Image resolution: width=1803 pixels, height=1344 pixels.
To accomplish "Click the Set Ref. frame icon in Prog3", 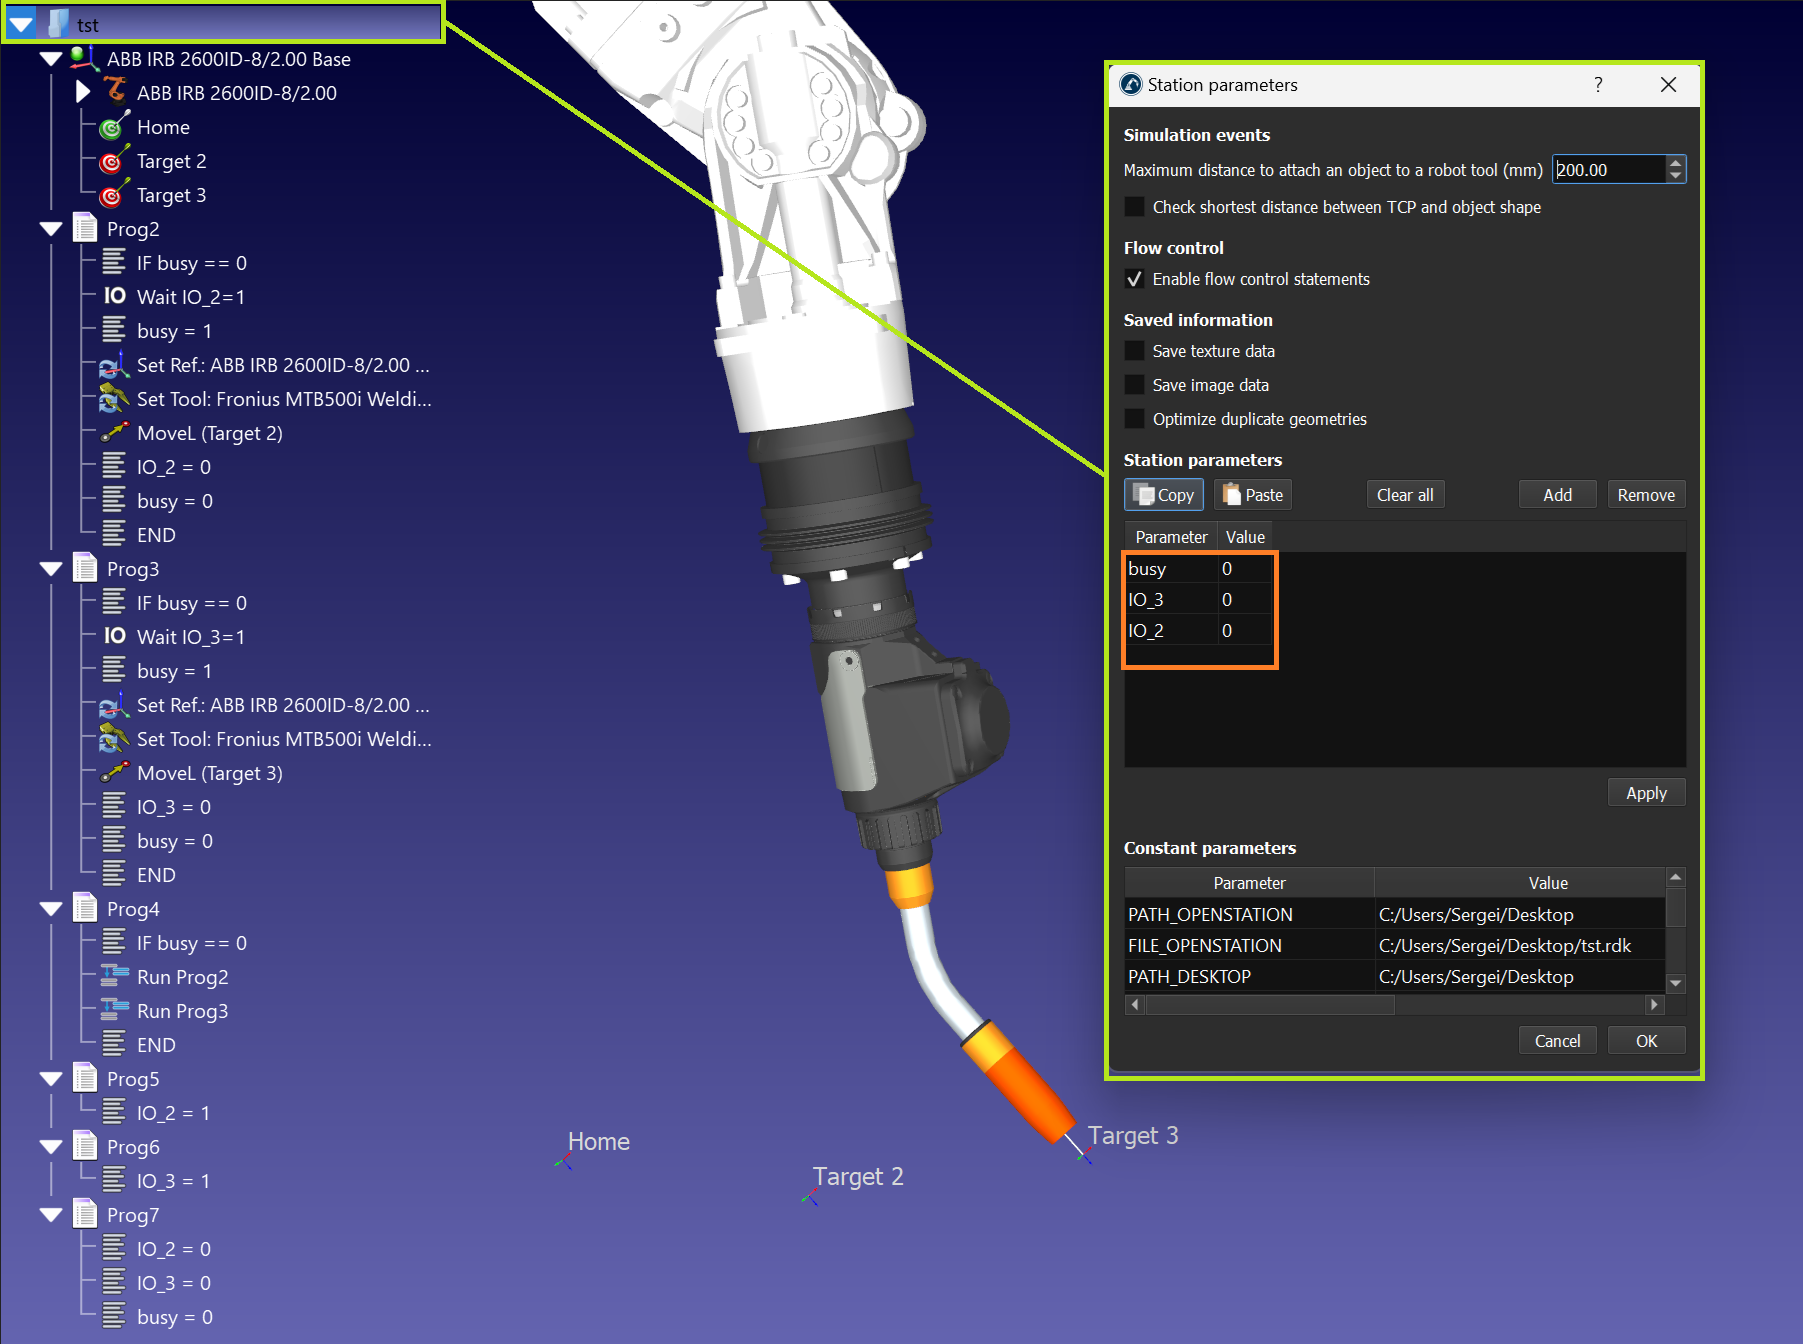I will (114, 705).
